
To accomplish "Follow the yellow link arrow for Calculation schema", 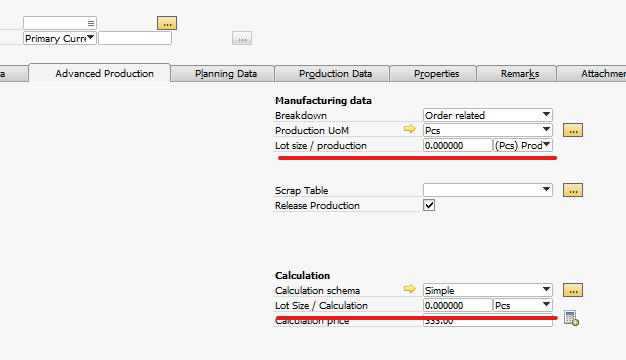I will coord(410,289).
